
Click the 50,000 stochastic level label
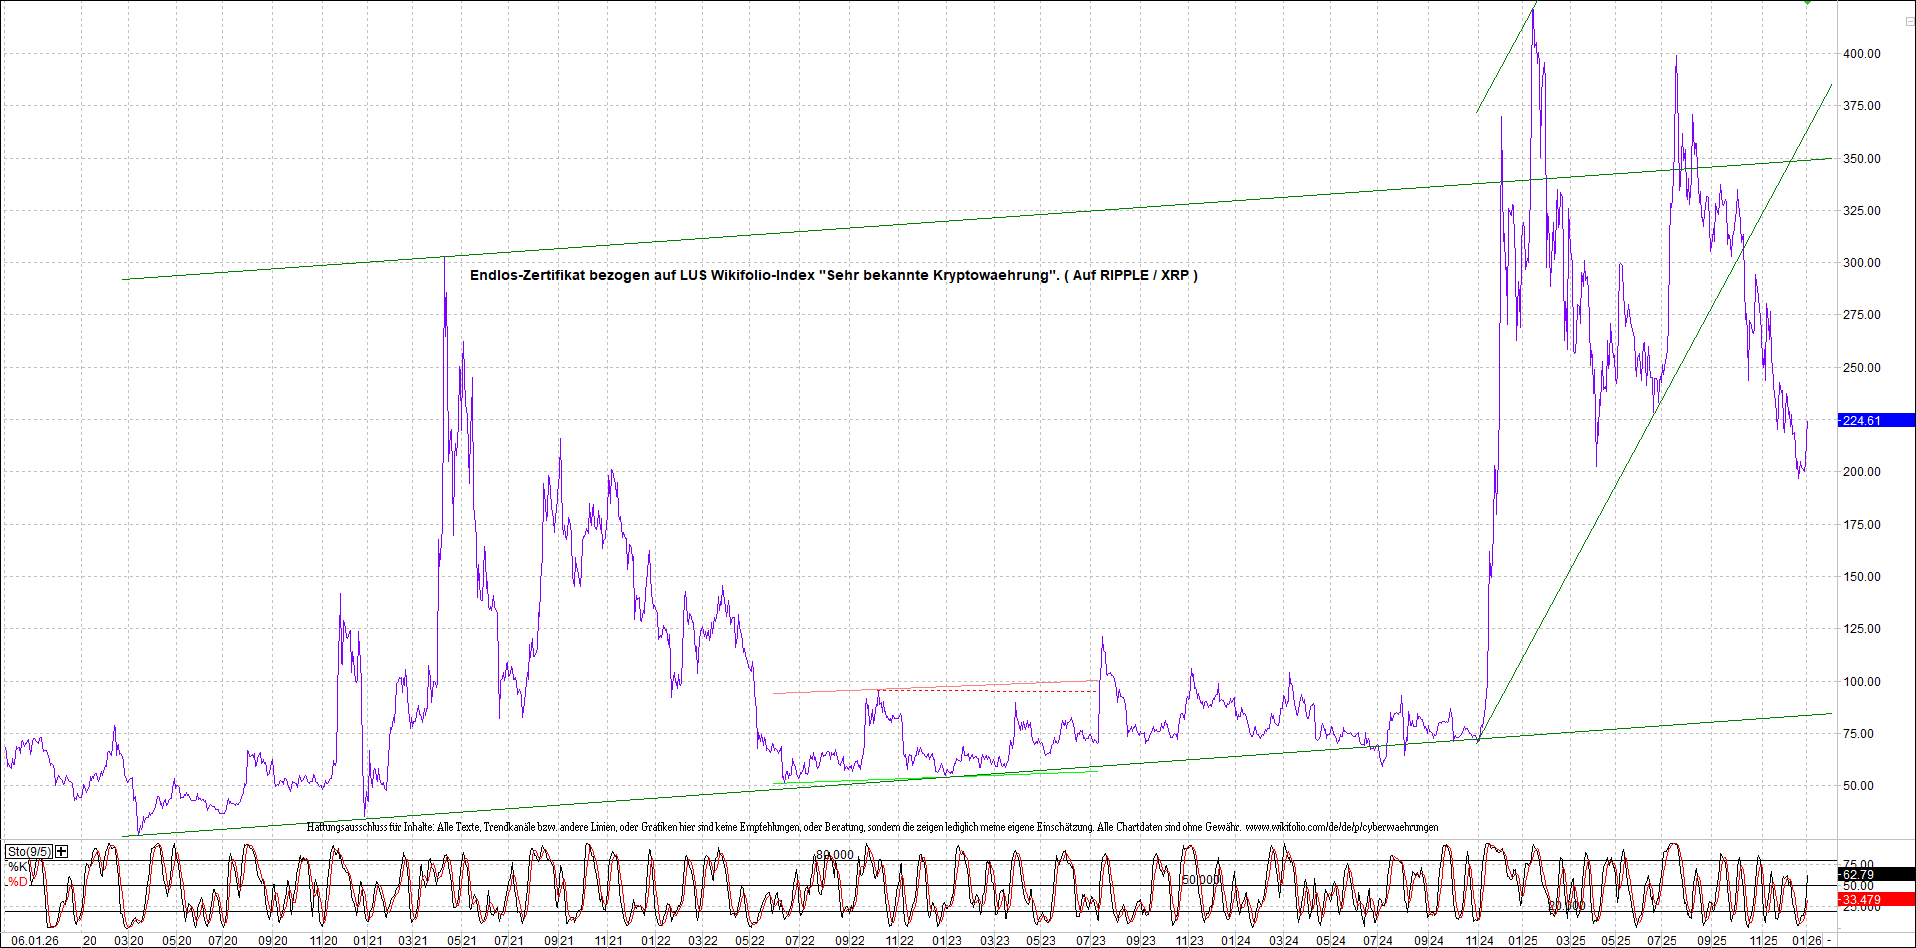pyautogui.click(x=1201, y=880)
